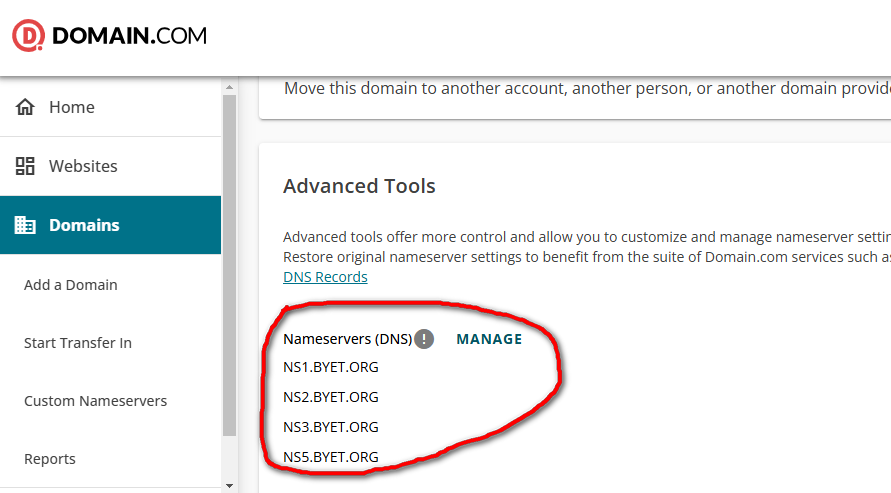
Task: Go to the Websites section
Action: (110, 166)
